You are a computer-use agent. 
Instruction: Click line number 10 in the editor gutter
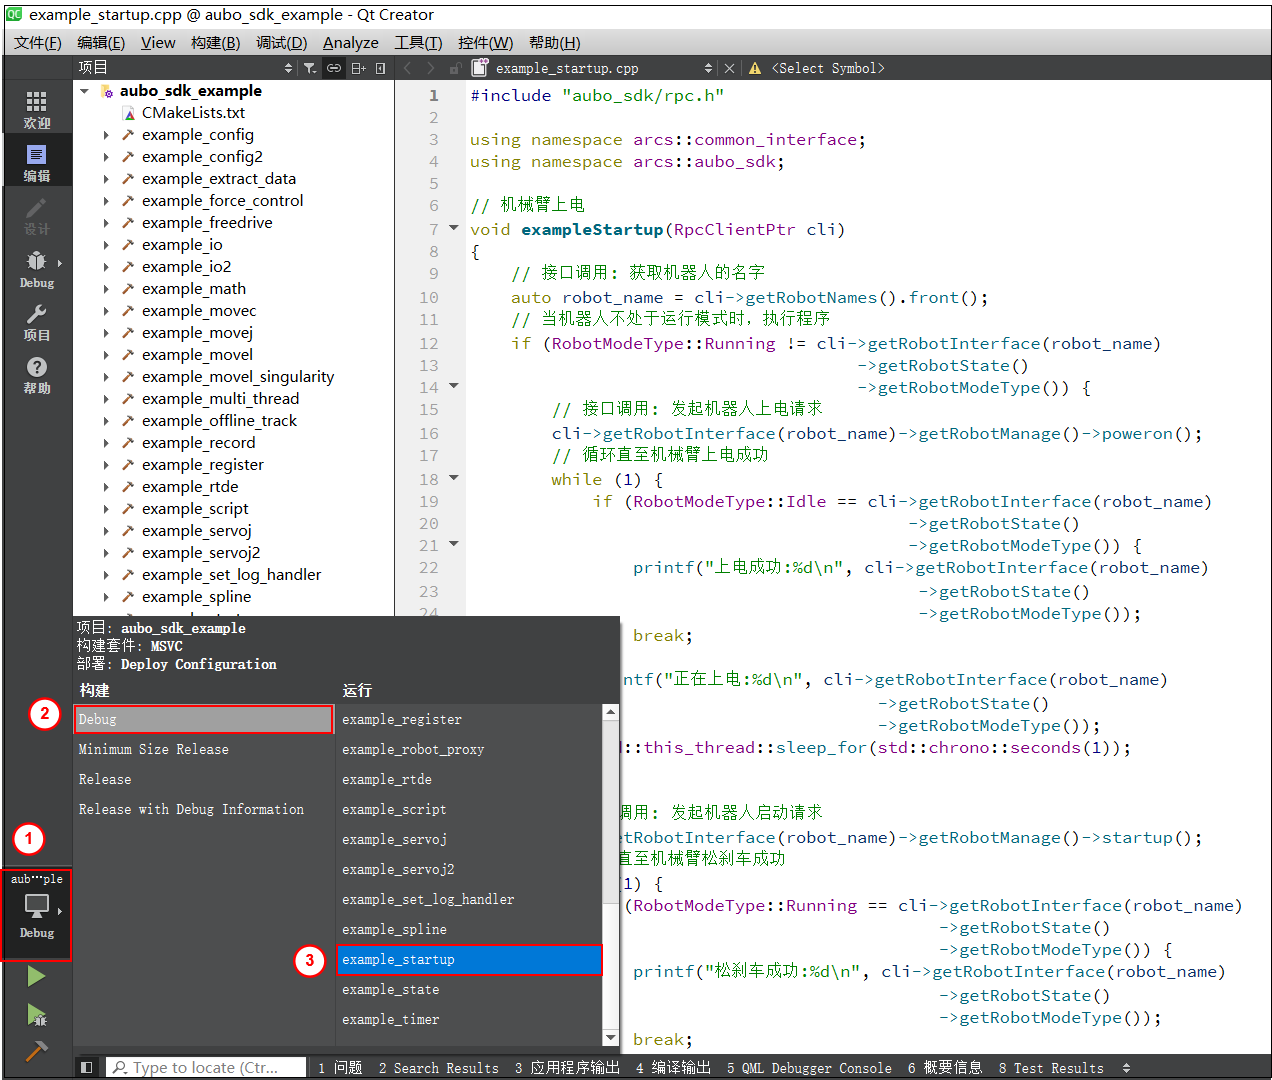point(429,297)
